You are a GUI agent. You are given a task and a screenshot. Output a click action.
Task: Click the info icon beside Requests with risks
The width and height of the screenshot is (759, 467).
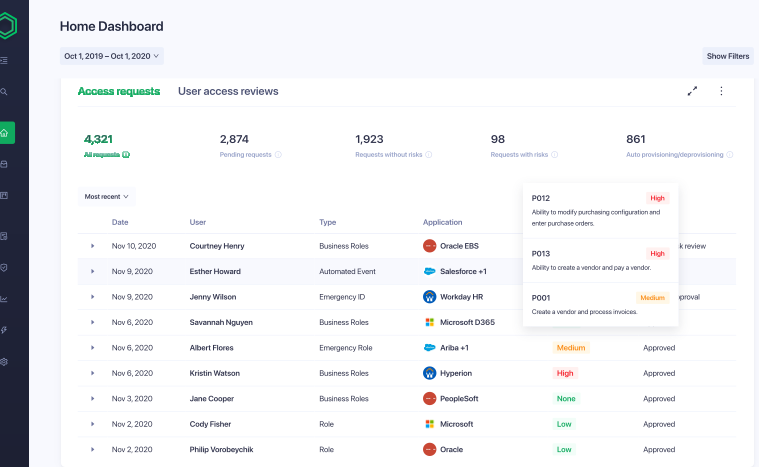coord(555,155)
